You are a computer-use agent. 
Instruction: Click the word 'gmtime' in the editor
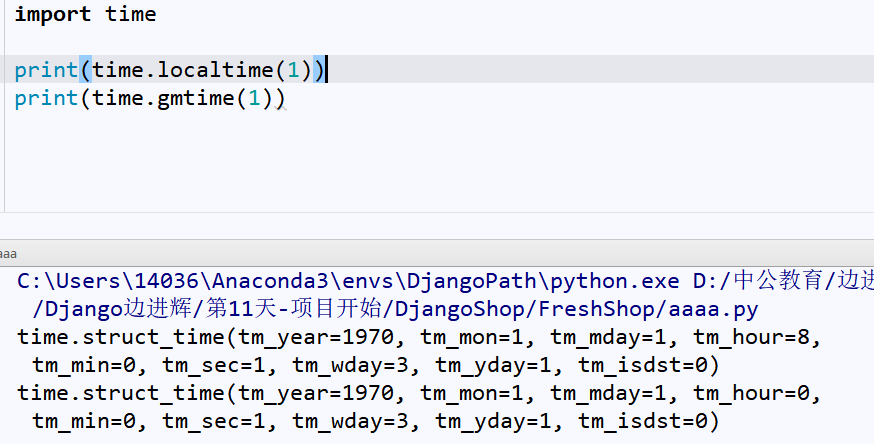(196, 99)
